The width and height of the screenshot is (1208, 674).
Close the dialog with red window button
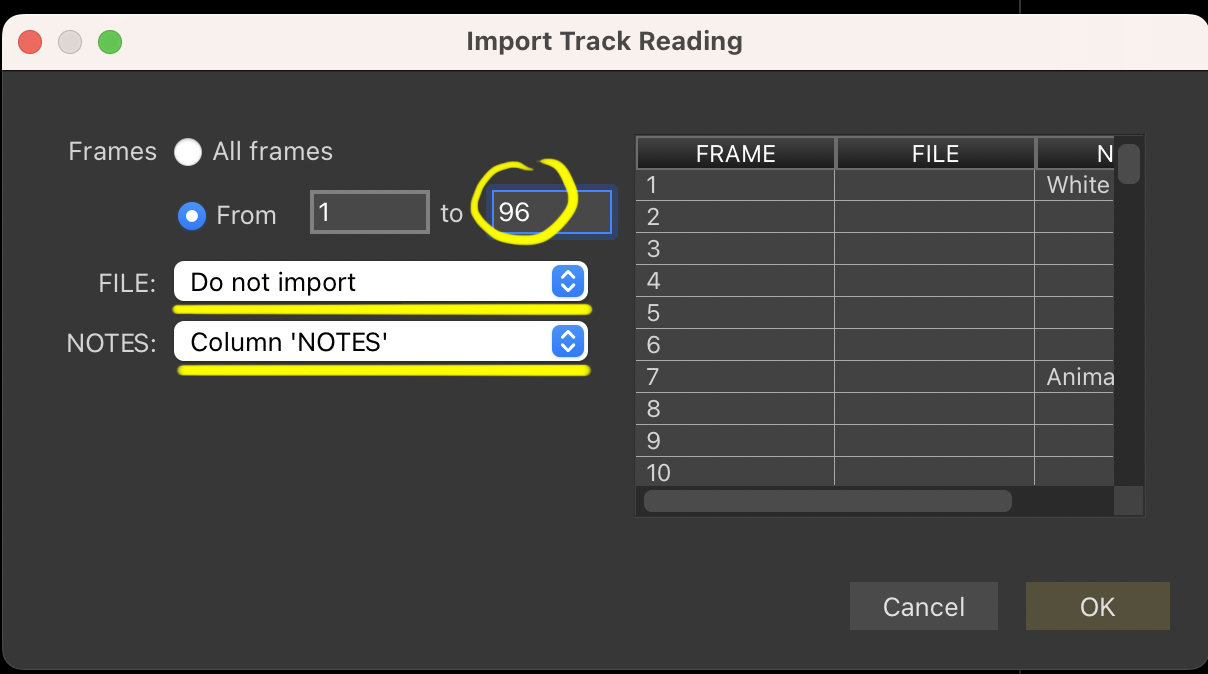pyautogui.click(x=30, y=42)
